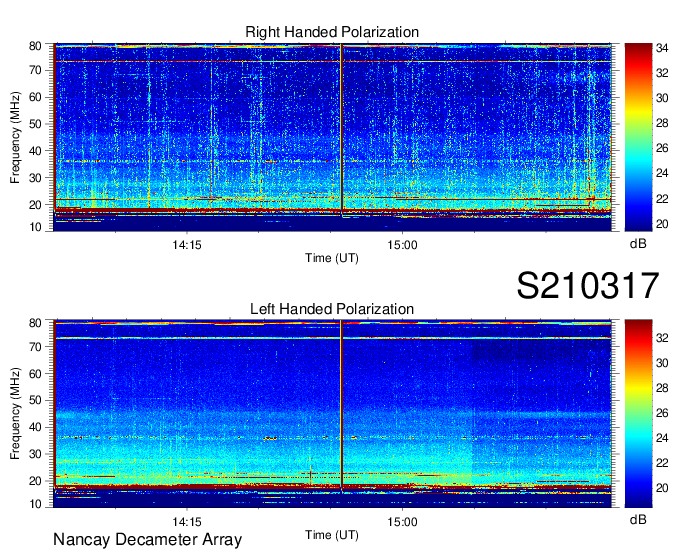Image resolution: width=680 pixels, height=552 pixels.
Task: Click the 26 value on top color bar
Action: 662,148
